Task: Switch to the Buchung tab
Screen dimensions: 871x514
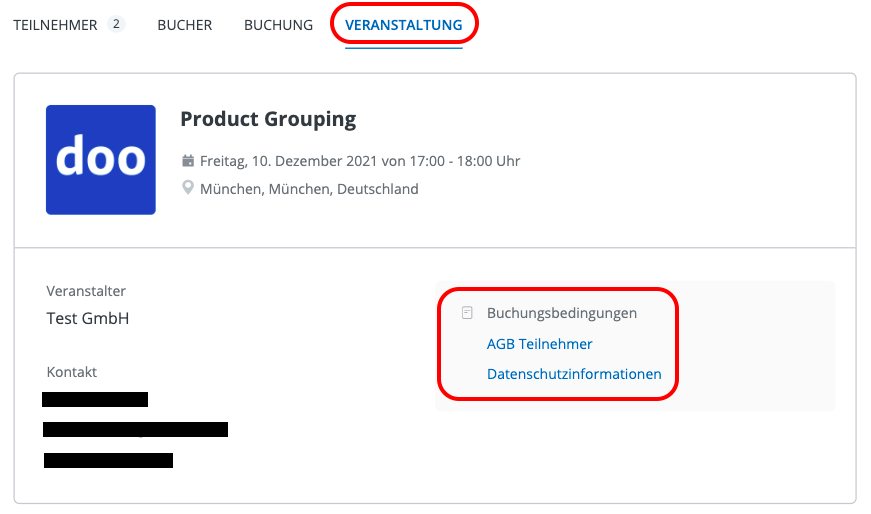Action: (278, 25)
